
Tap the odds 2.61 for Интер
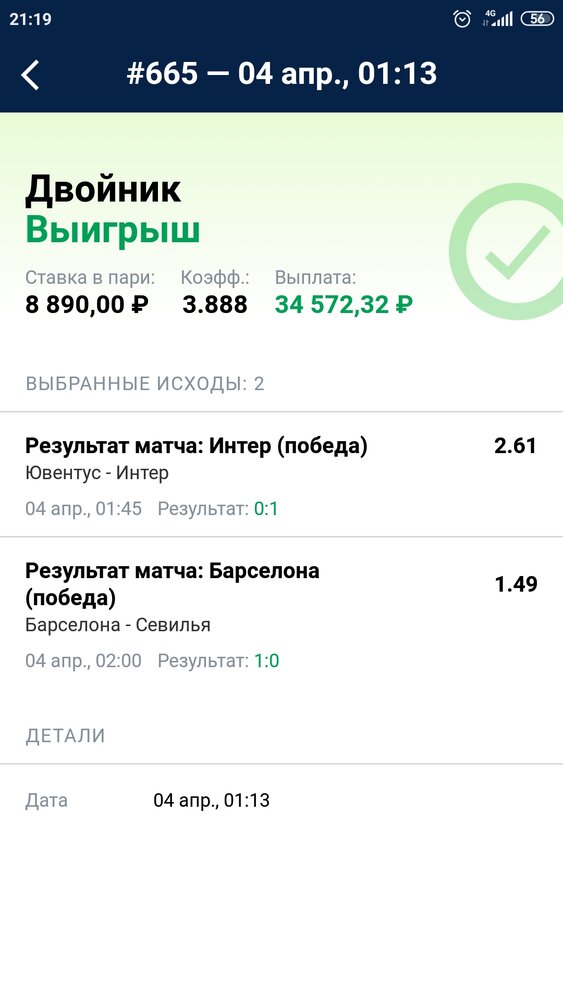[x=515, y=446]
